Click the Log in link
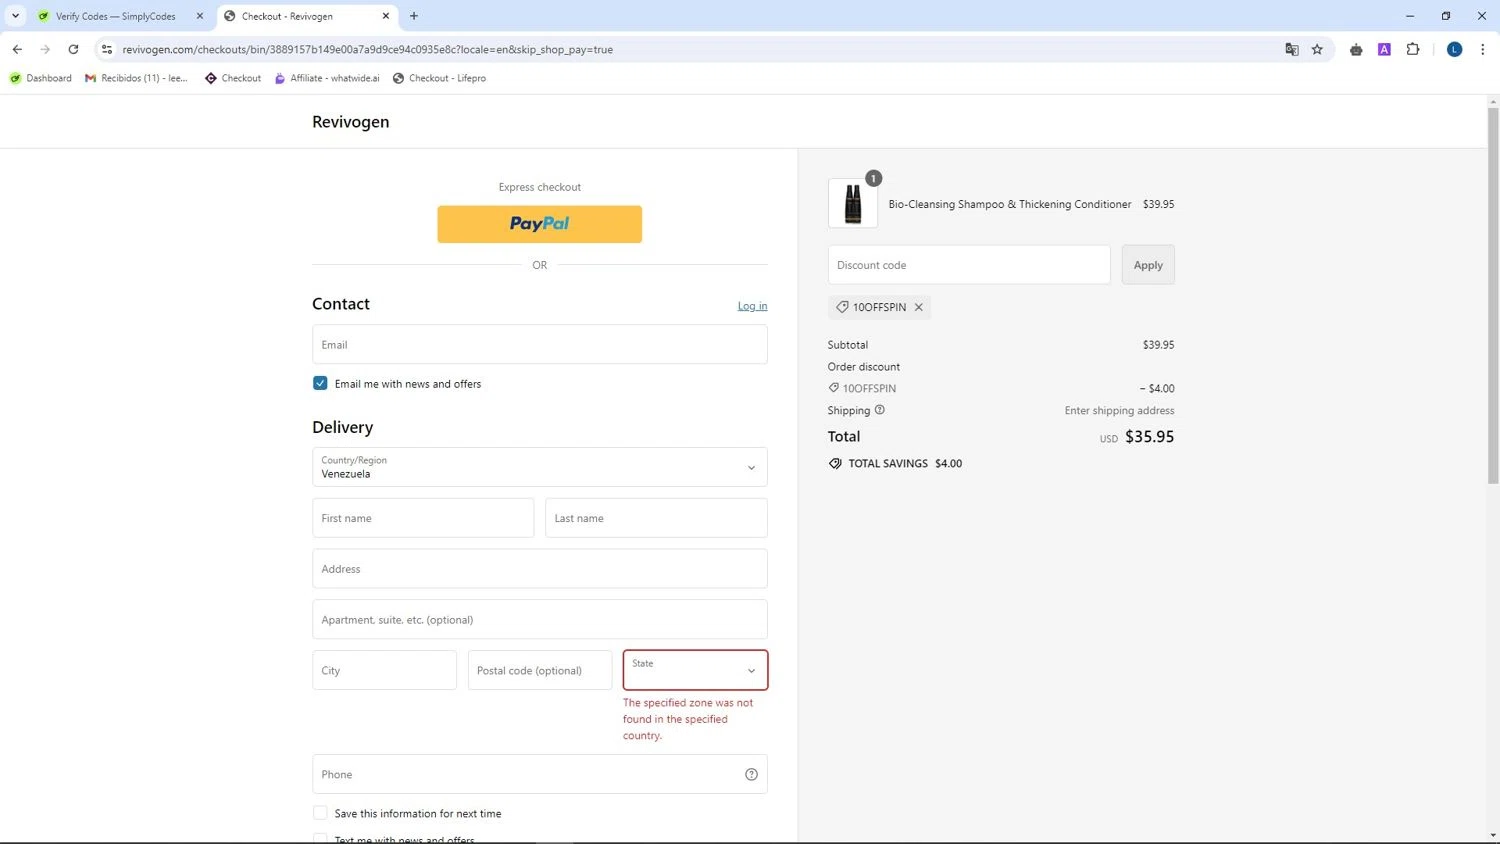Viewport: 1500px width, 844px height. point(752,306)
